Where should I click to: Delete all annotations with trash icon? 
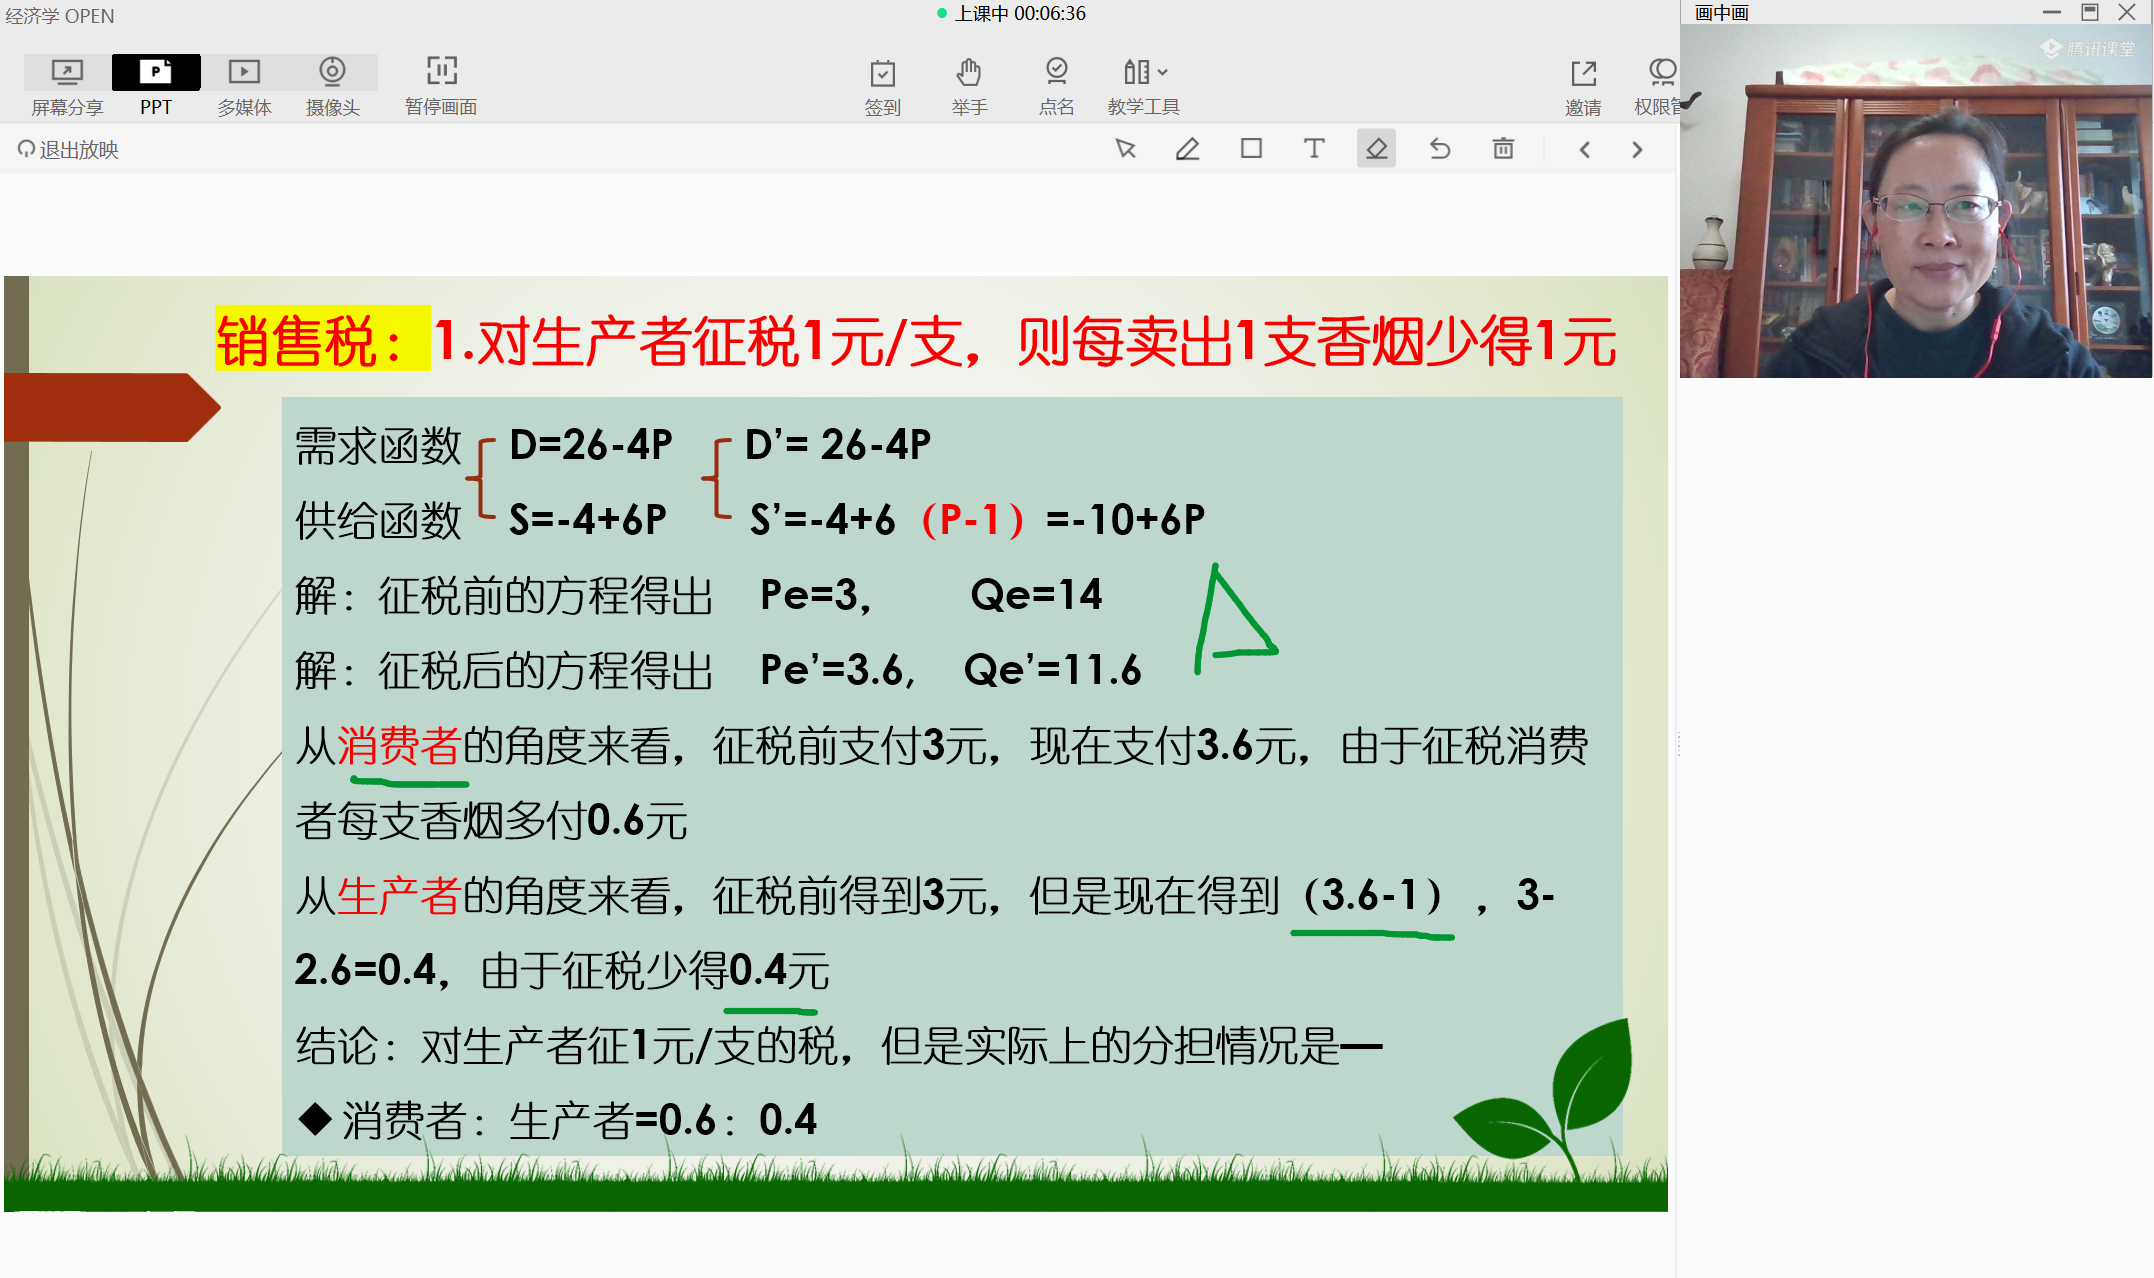[1503, 149]
